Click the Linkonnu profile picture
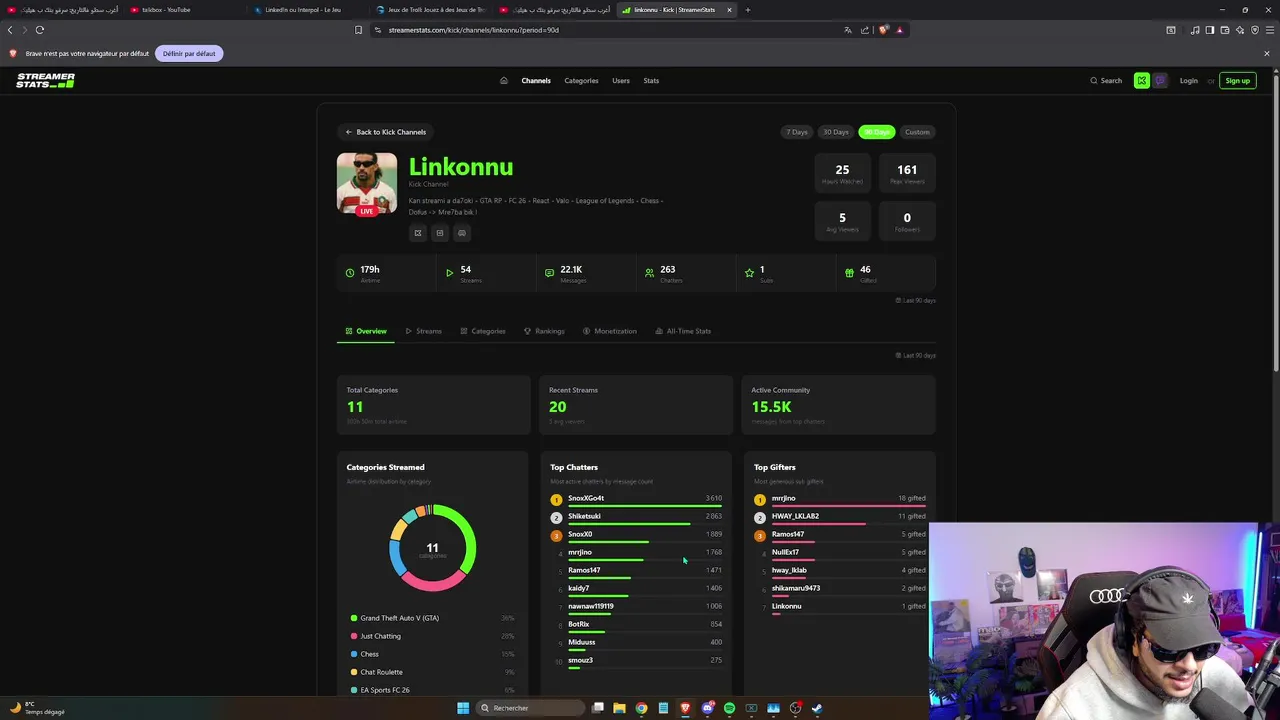Screen dimensions: 1280x720 [366, 183]
